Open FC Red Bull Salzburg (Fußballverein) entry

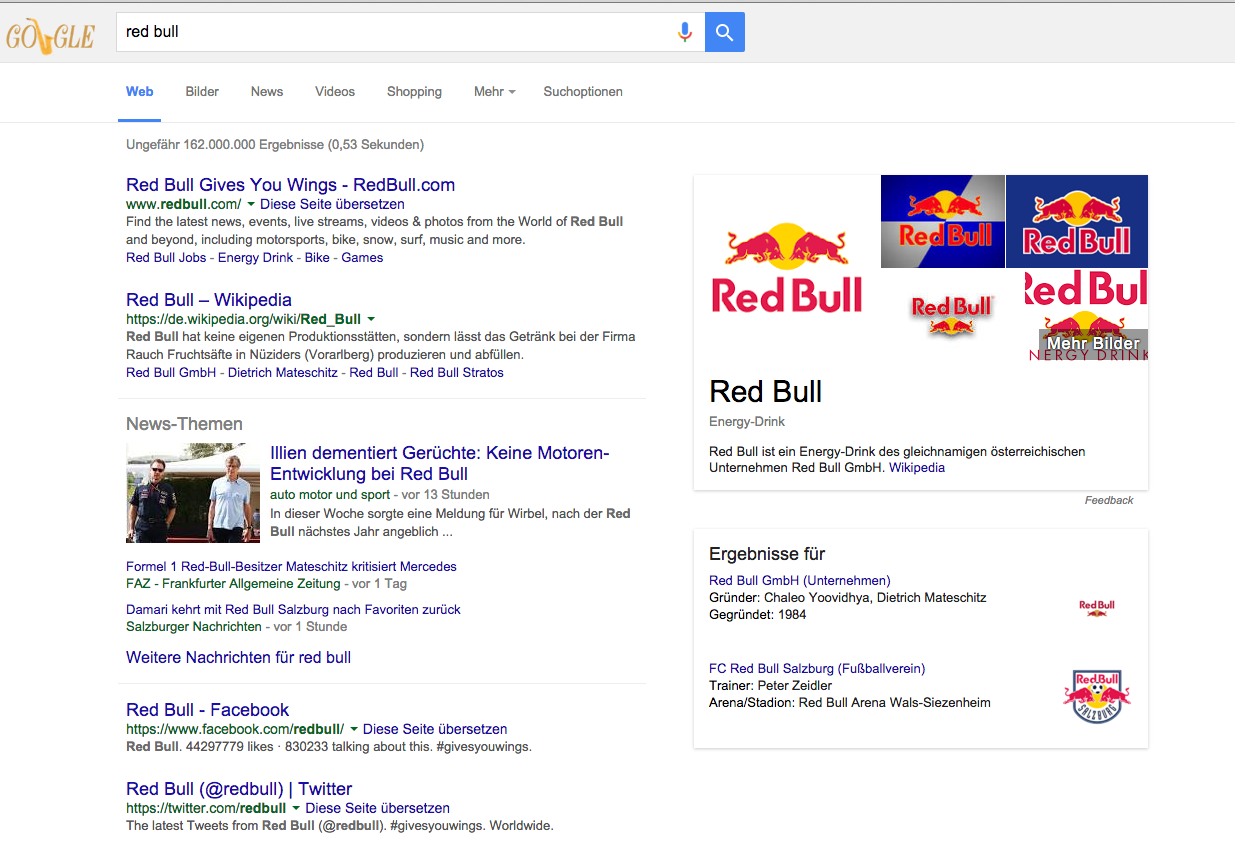pos(817,669)
